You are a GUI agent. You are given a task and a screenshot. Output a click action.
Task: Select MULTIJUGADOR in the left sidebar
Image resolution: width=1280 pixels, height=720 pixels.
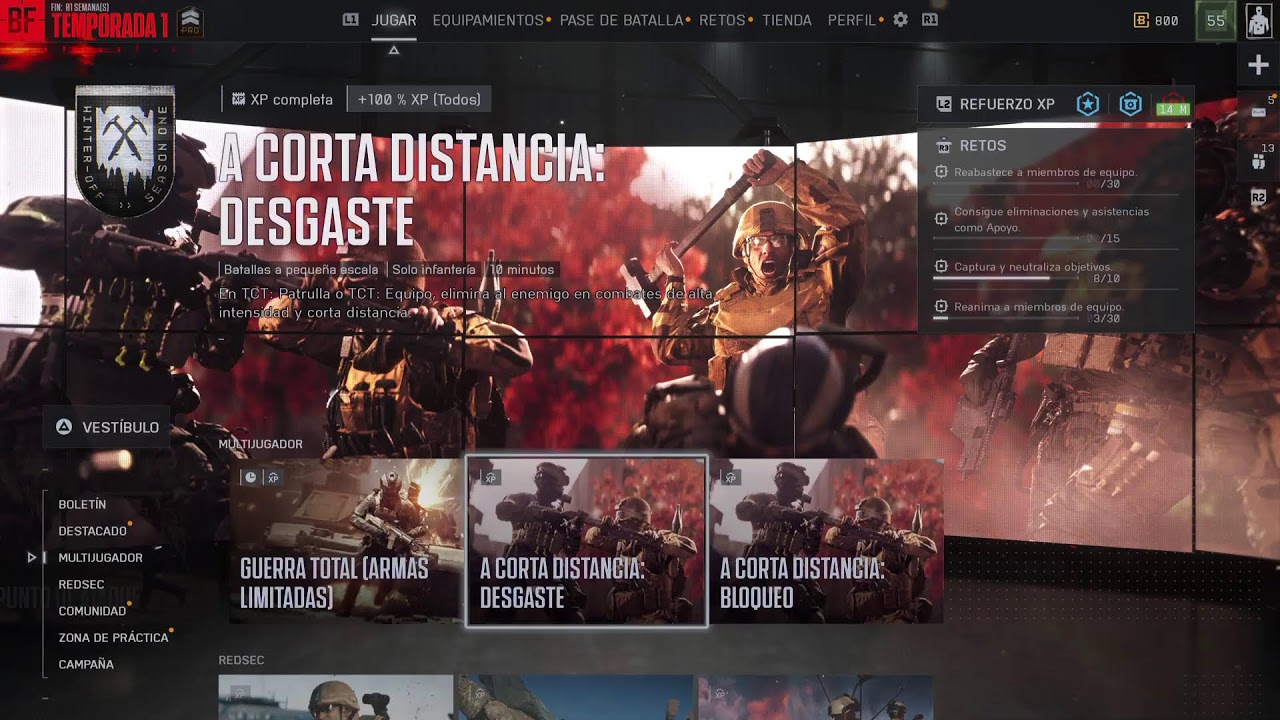pos(100,558)
